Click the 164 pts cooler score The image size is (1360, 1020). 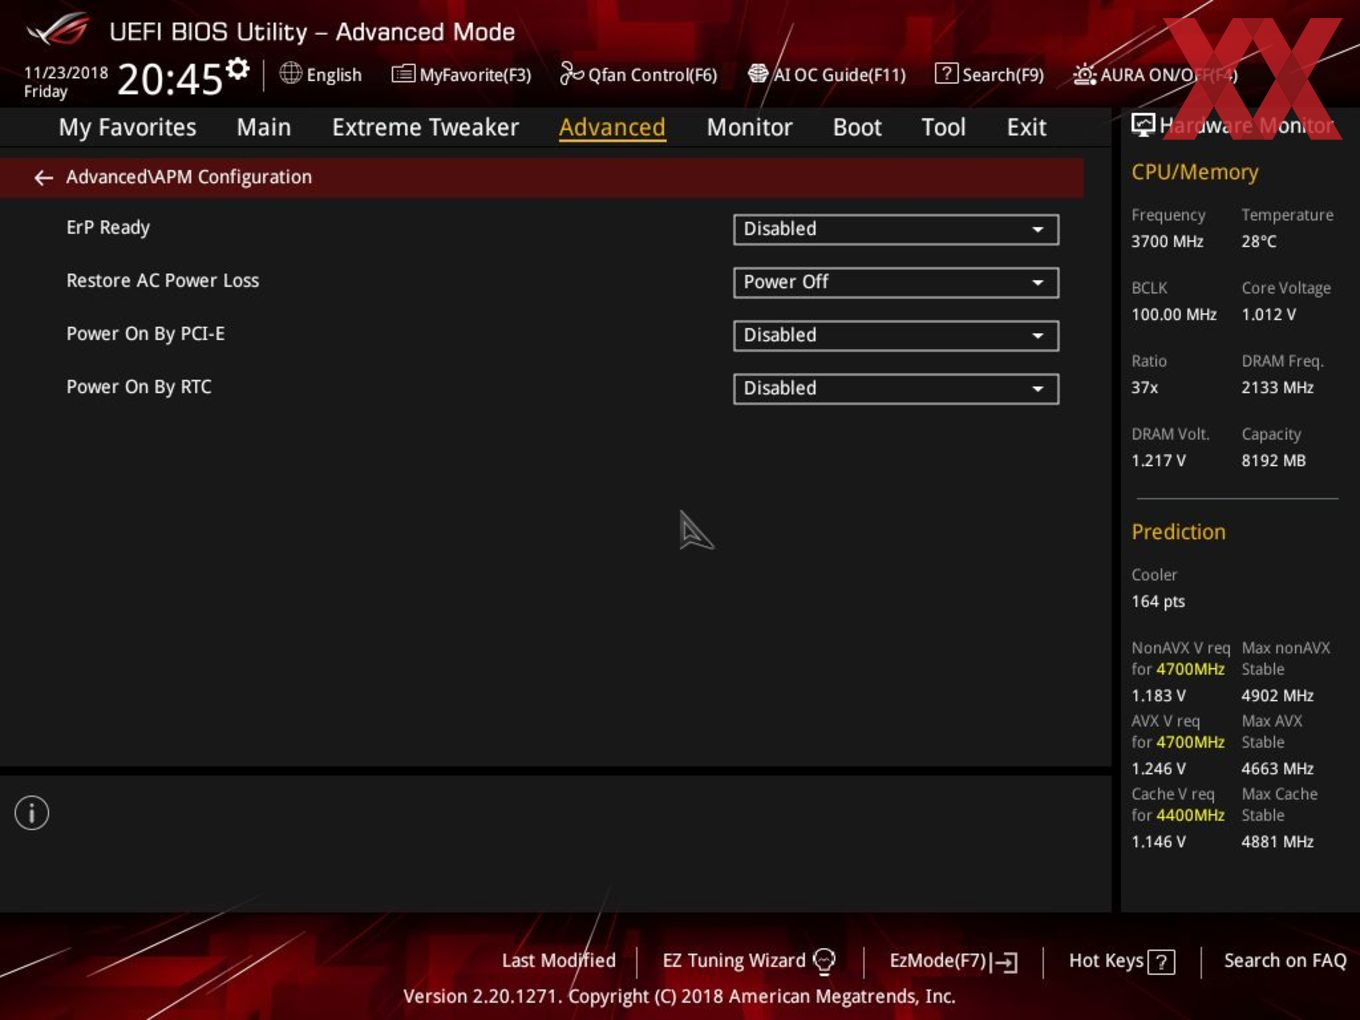coord(1158,602)
